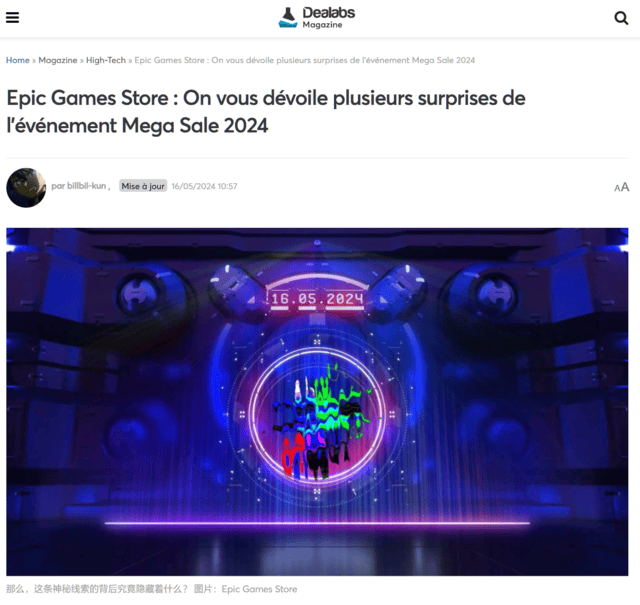Open the Mega Sale vault hero image
The width and height of the screenshot is (640, 605).
(x=317, y=402)
